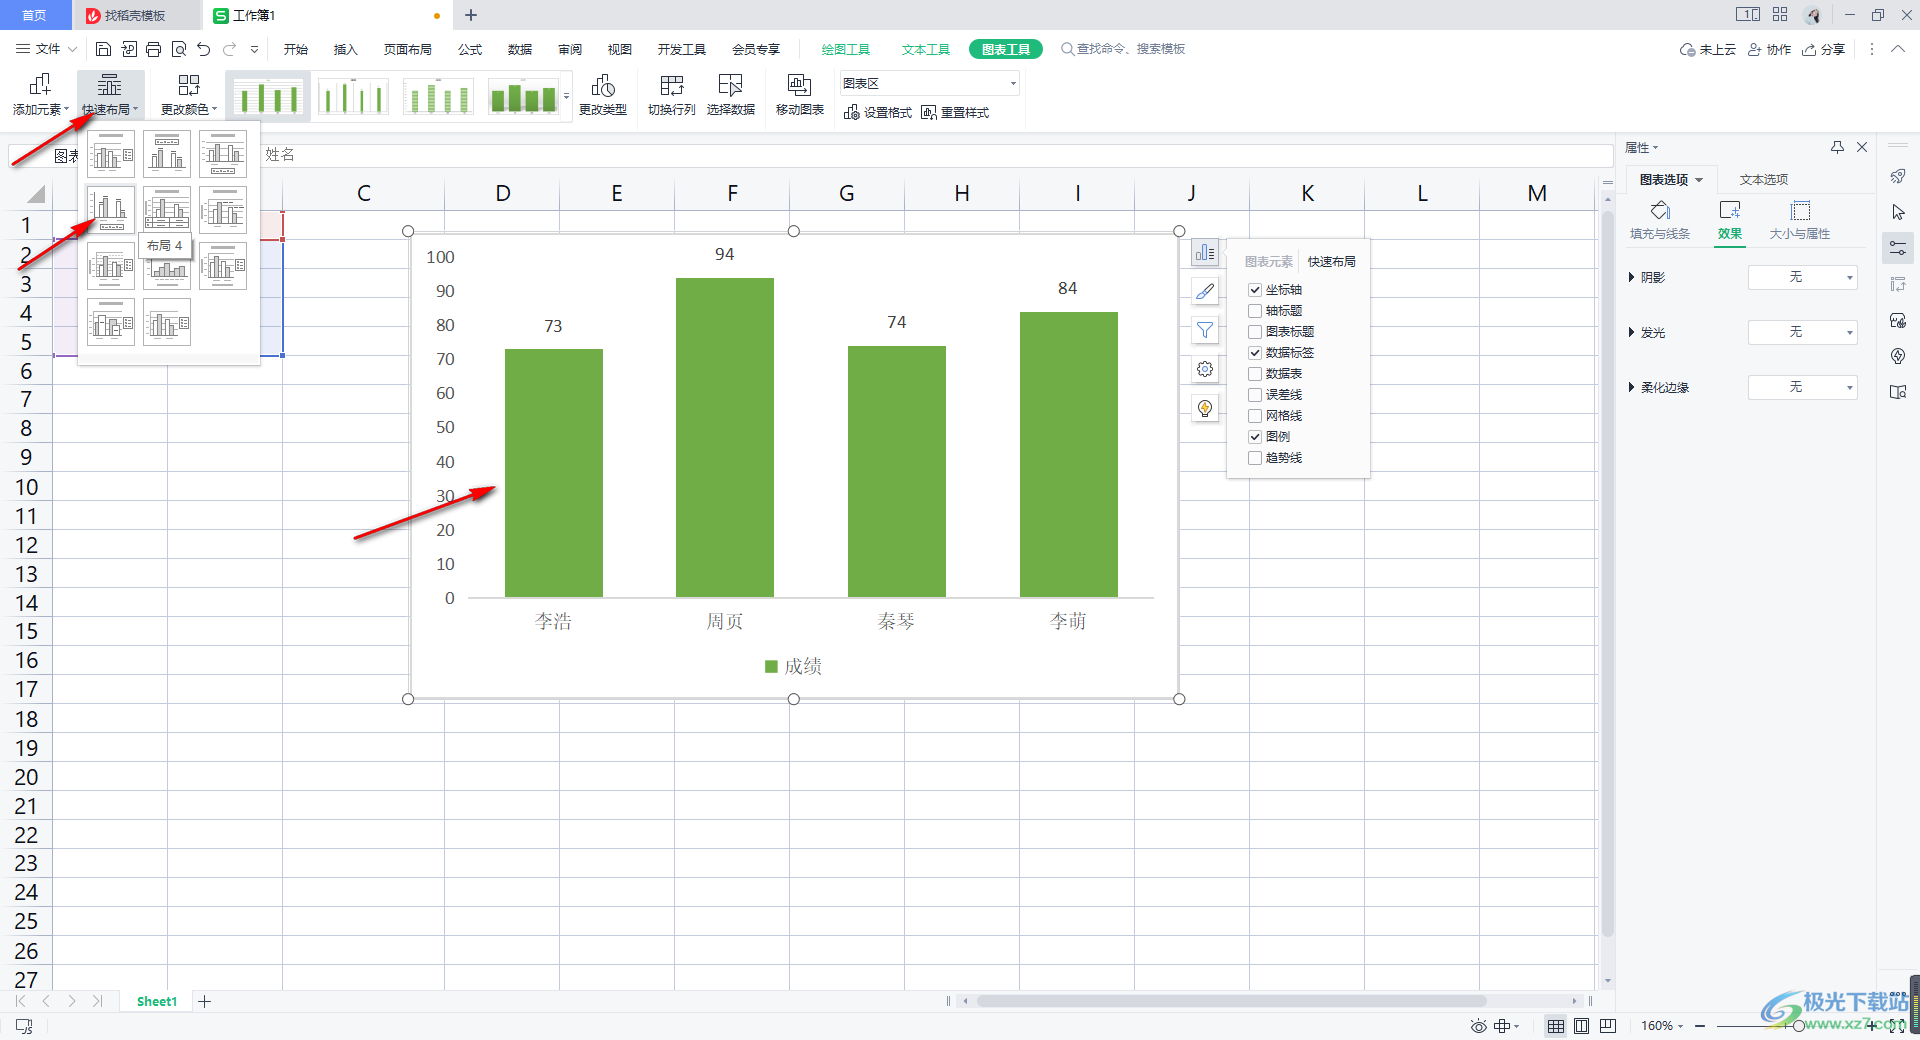1920x1040 pixels.
Task: Expand chart styles gallery more arrow
Action: tap(567, 97)
